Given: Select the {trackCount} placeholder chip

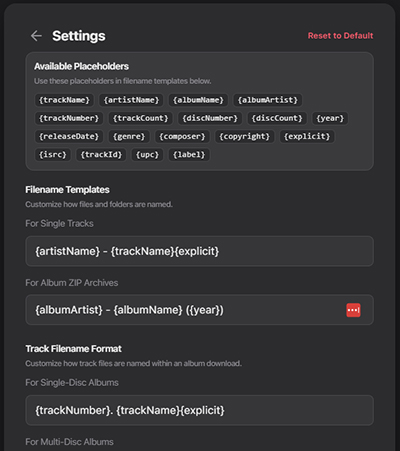Looking at the screenshot, I should (140, 118).
